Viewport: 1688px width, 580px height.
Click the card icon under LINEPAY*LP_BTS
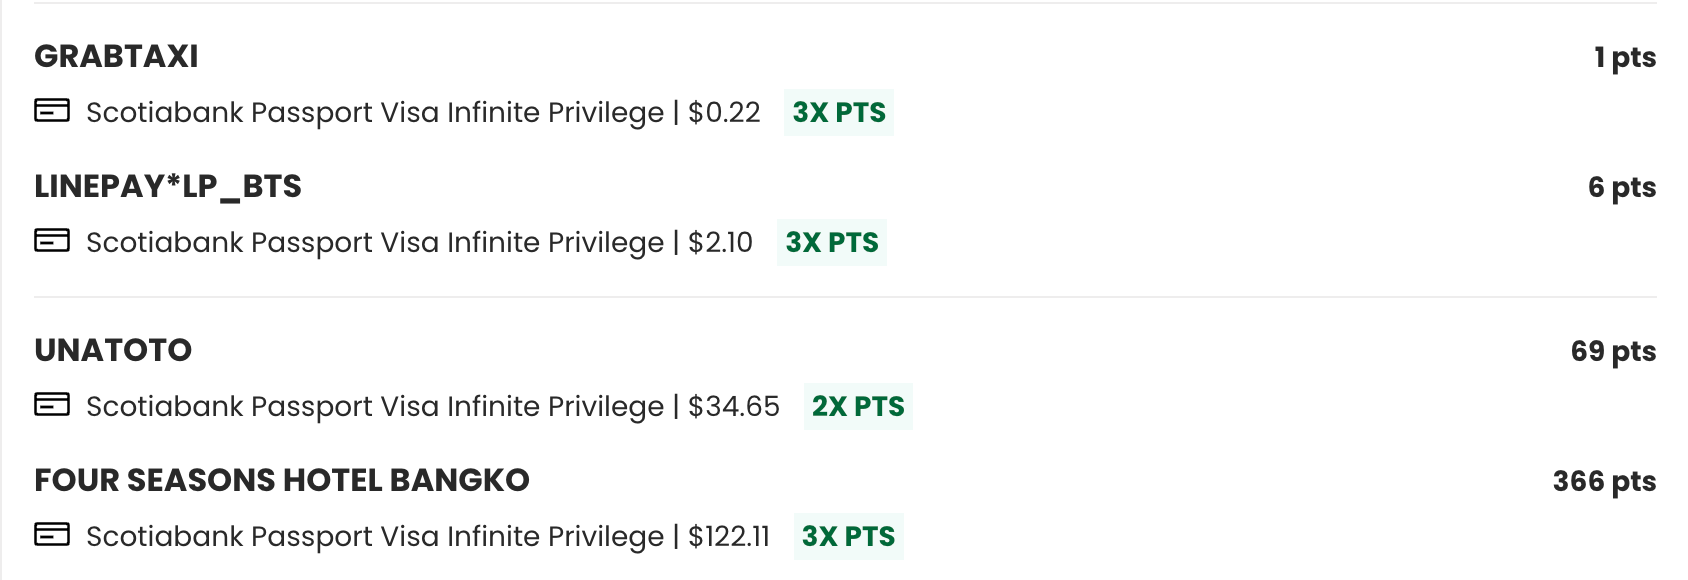pyautogui.click(x=51, y=242)
